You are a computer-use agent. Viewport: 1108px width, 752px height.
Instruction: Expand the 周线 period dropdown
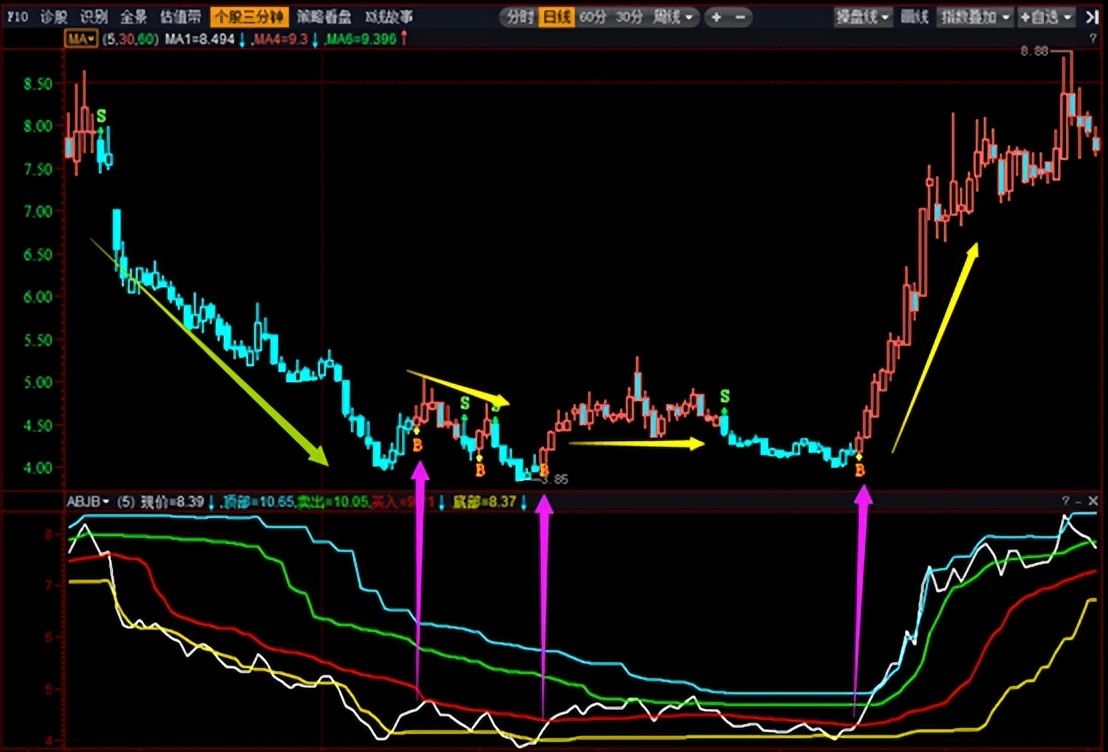pos(672,17)
